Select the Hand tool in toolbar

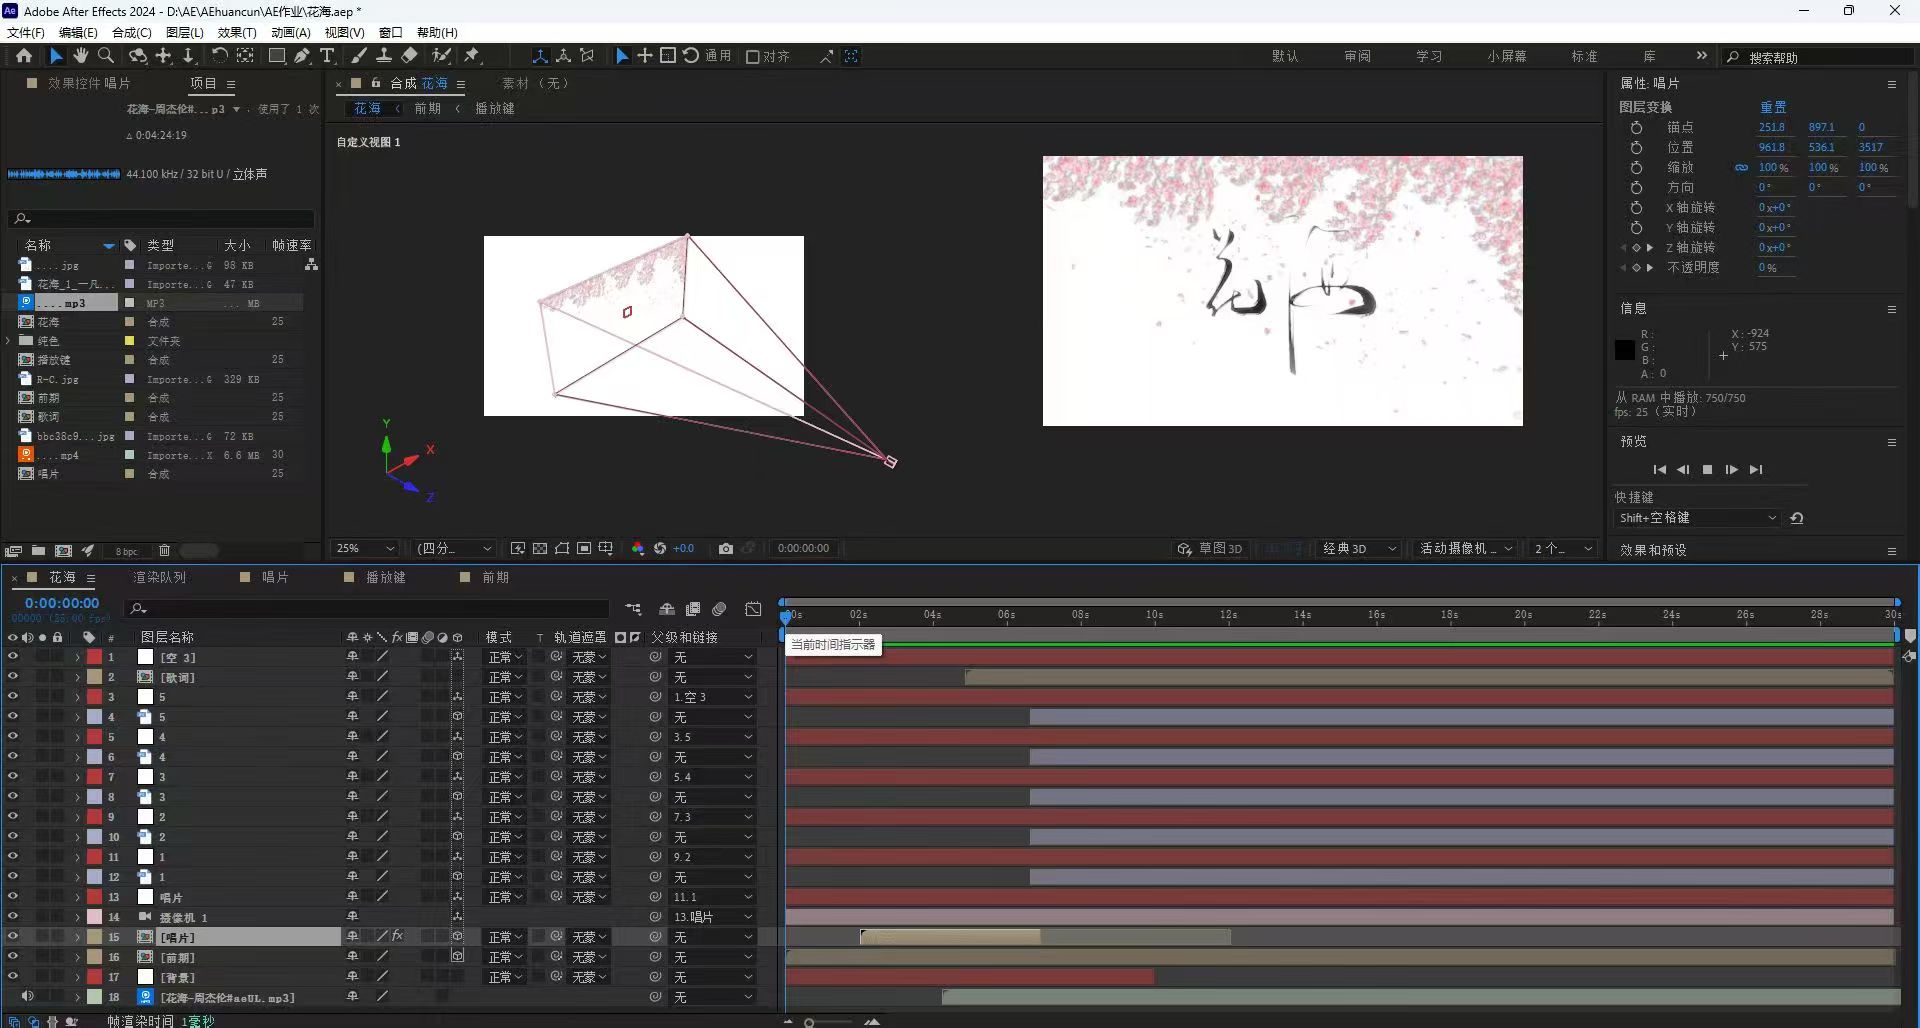pos(81,56)
